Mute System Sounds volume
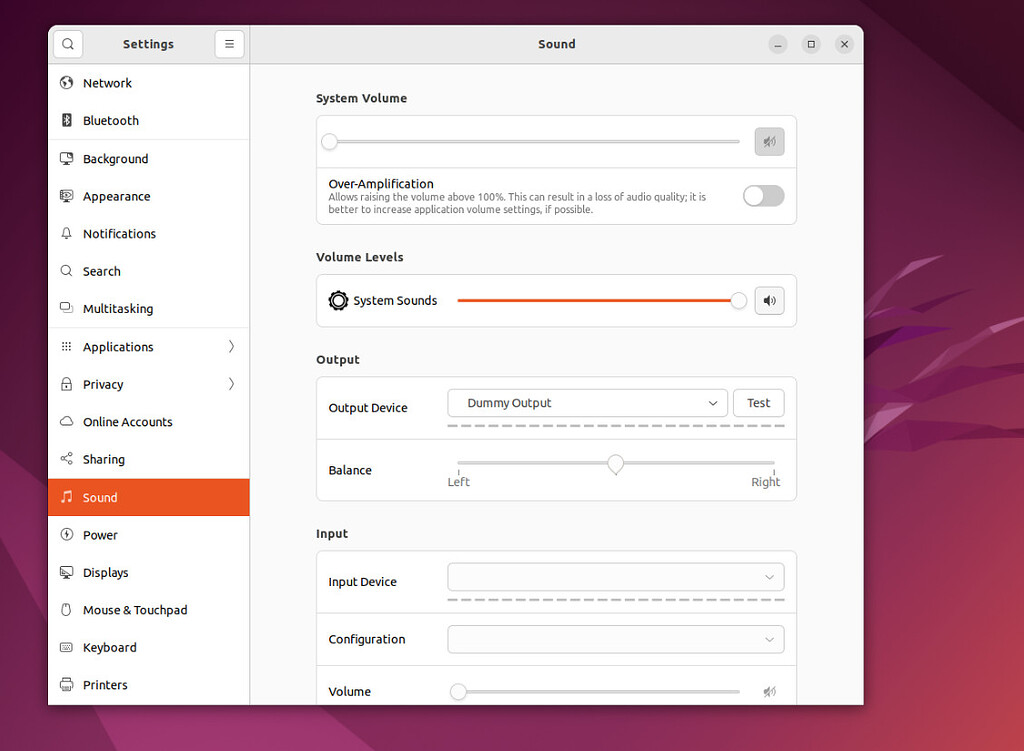Image resolution: width=1024 pixels, height=751 pixels. 769,300
